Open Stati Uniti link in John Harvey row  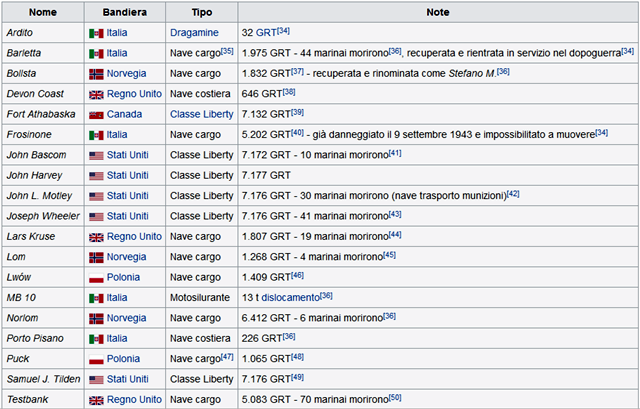pos(128,176)
